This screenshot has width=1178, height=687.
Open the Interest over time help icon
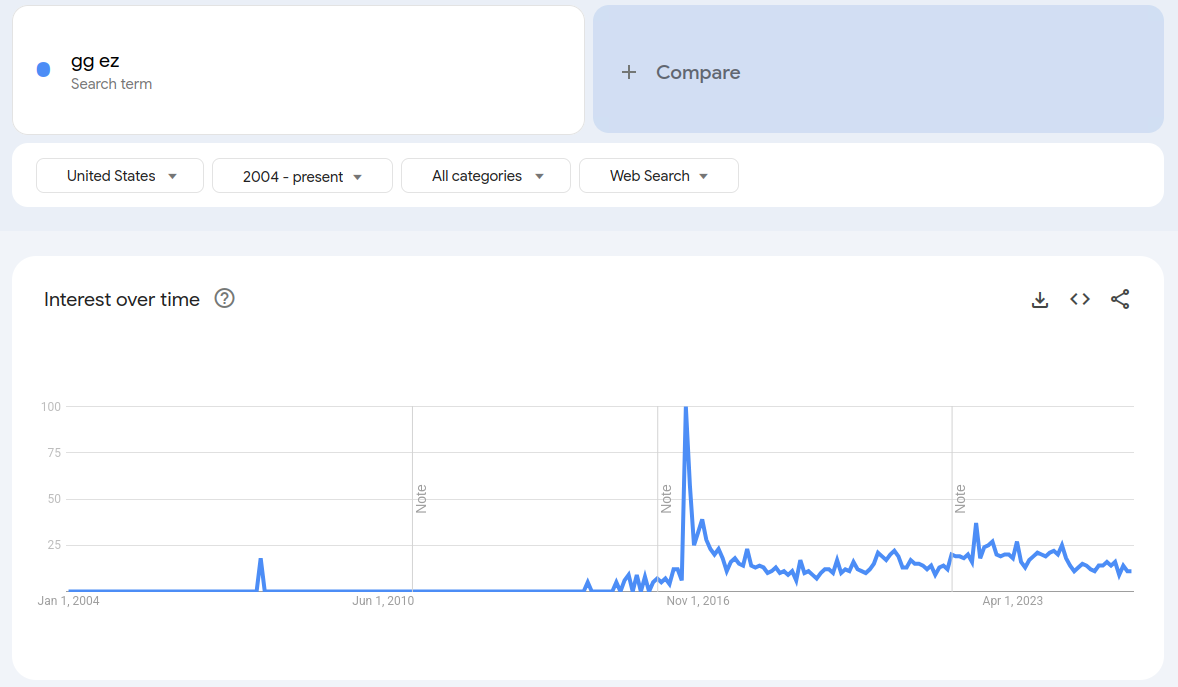click(224, 298)
